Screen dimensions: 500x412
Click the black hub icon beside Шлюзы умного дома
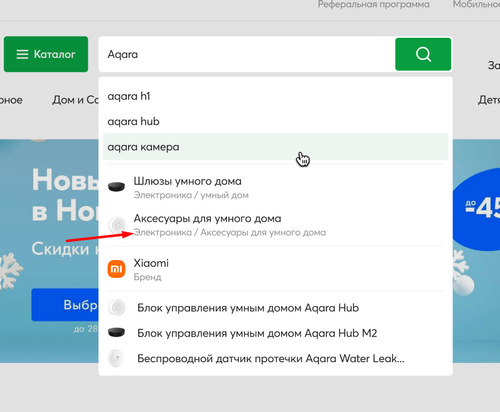pyautogui.click(x=116, y=187)
